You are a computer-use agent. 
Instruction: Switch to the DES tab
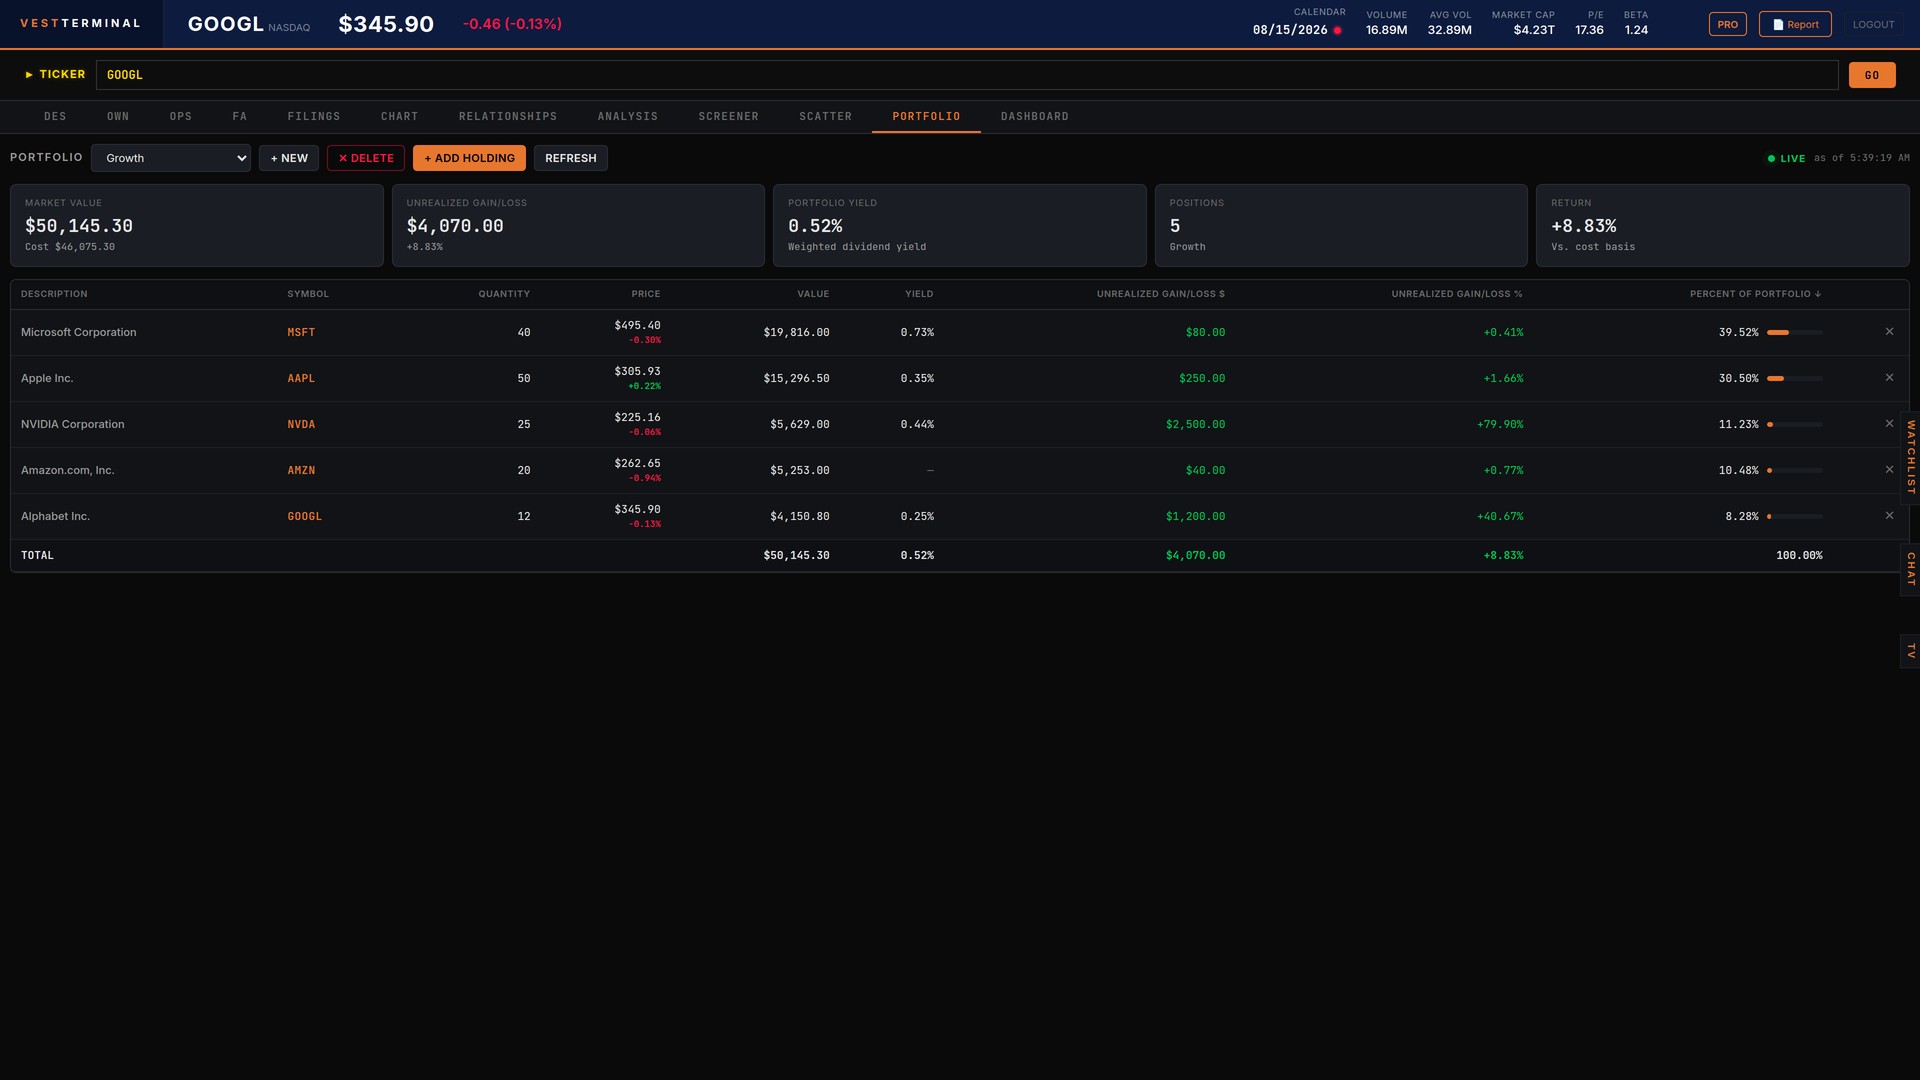pyautogui.click(x=55, y=117)
